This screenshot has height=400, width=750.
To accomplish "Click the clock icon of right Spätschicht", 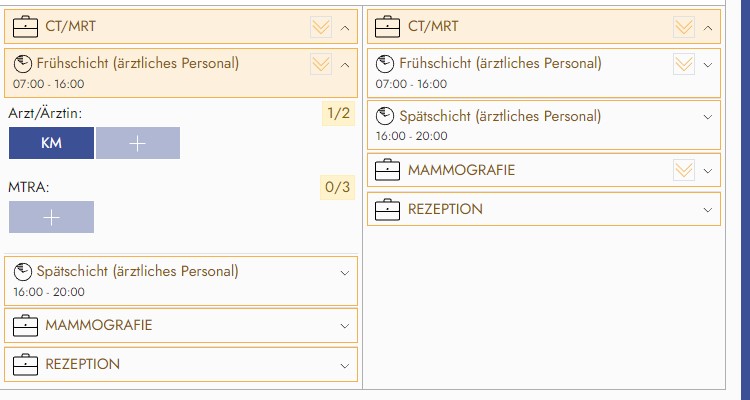I will coord(385,117).
